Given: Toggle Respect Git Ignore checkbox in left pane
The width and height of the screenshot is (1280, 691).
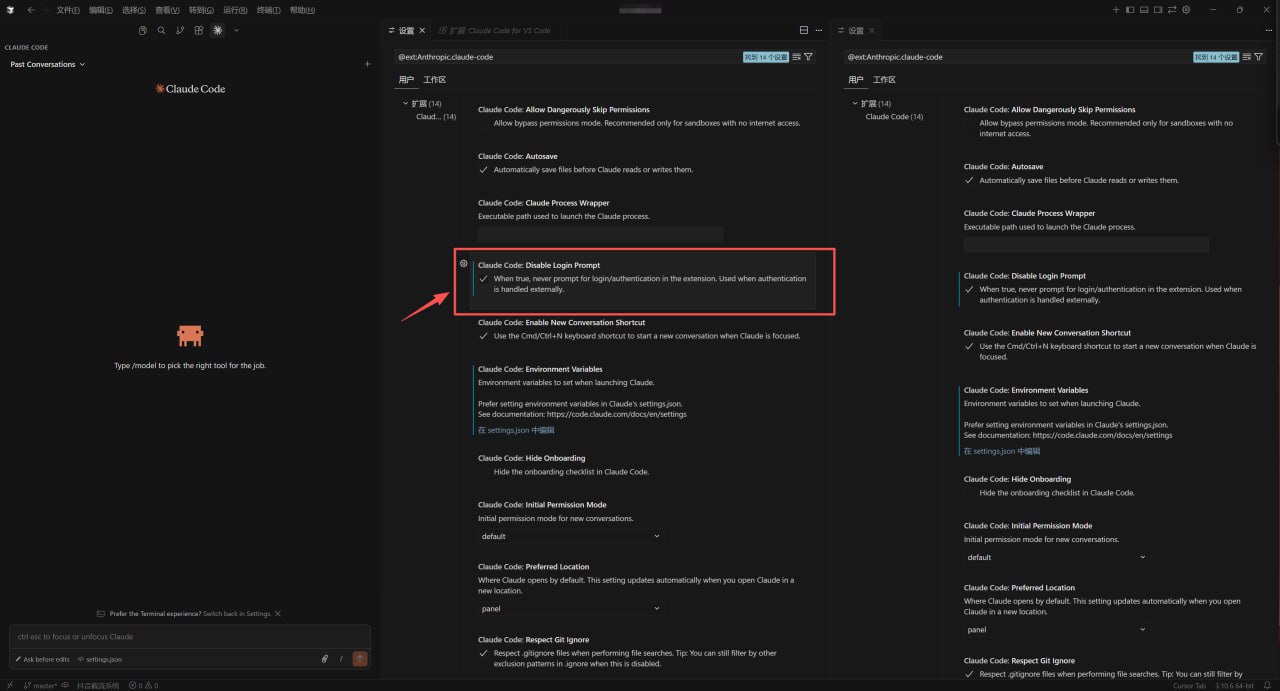Looking at the screenshot, I should (484, 653).
